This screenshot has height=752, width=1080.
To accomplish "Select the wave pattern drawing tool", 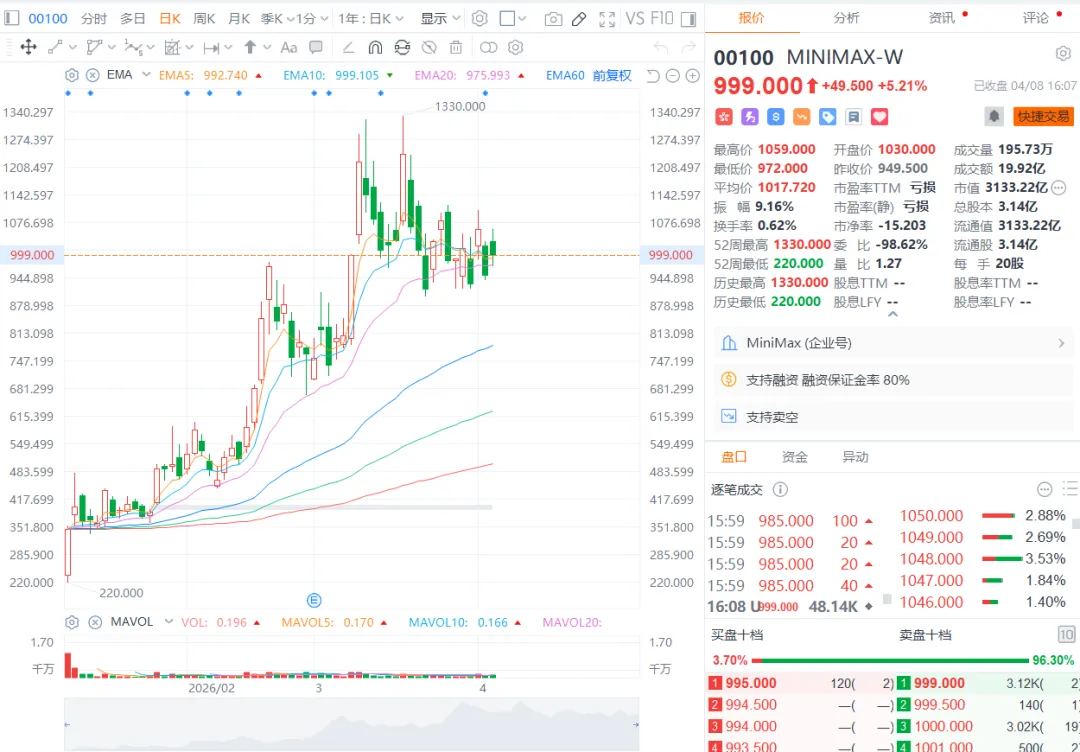I will coord(132,48).
